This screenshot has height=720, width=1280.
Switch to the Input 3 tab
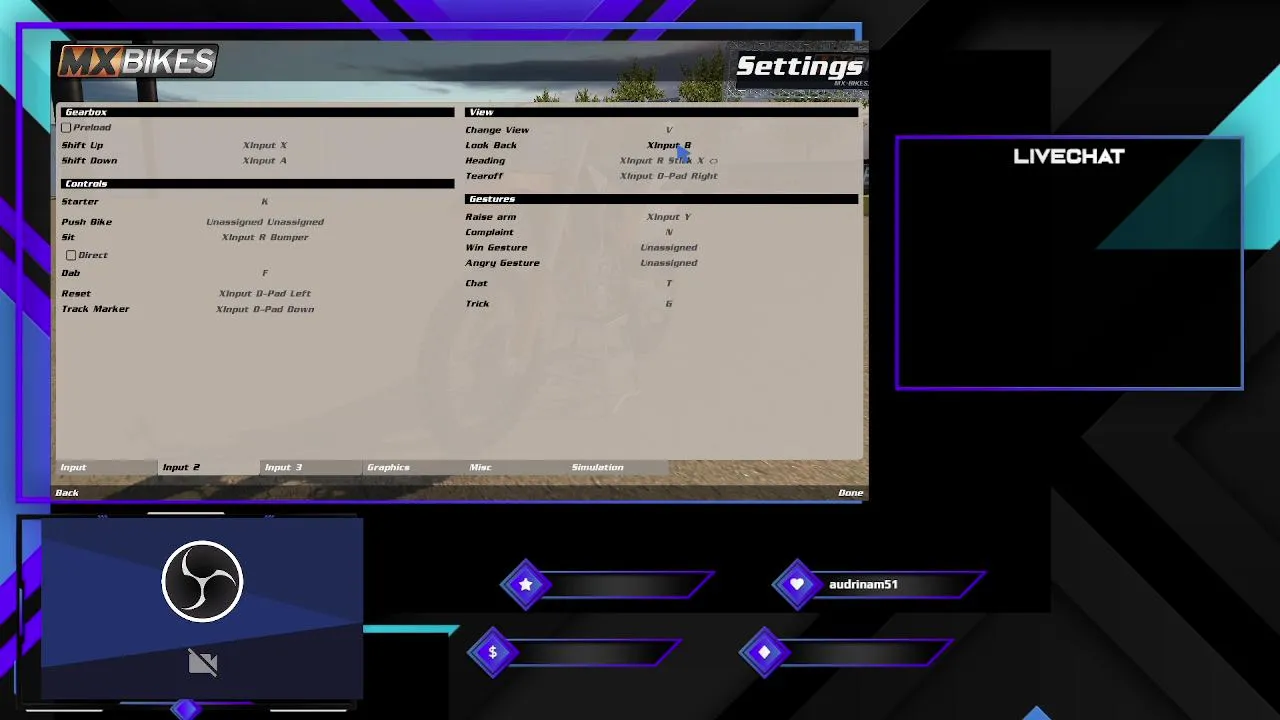(x=312, y=467)
